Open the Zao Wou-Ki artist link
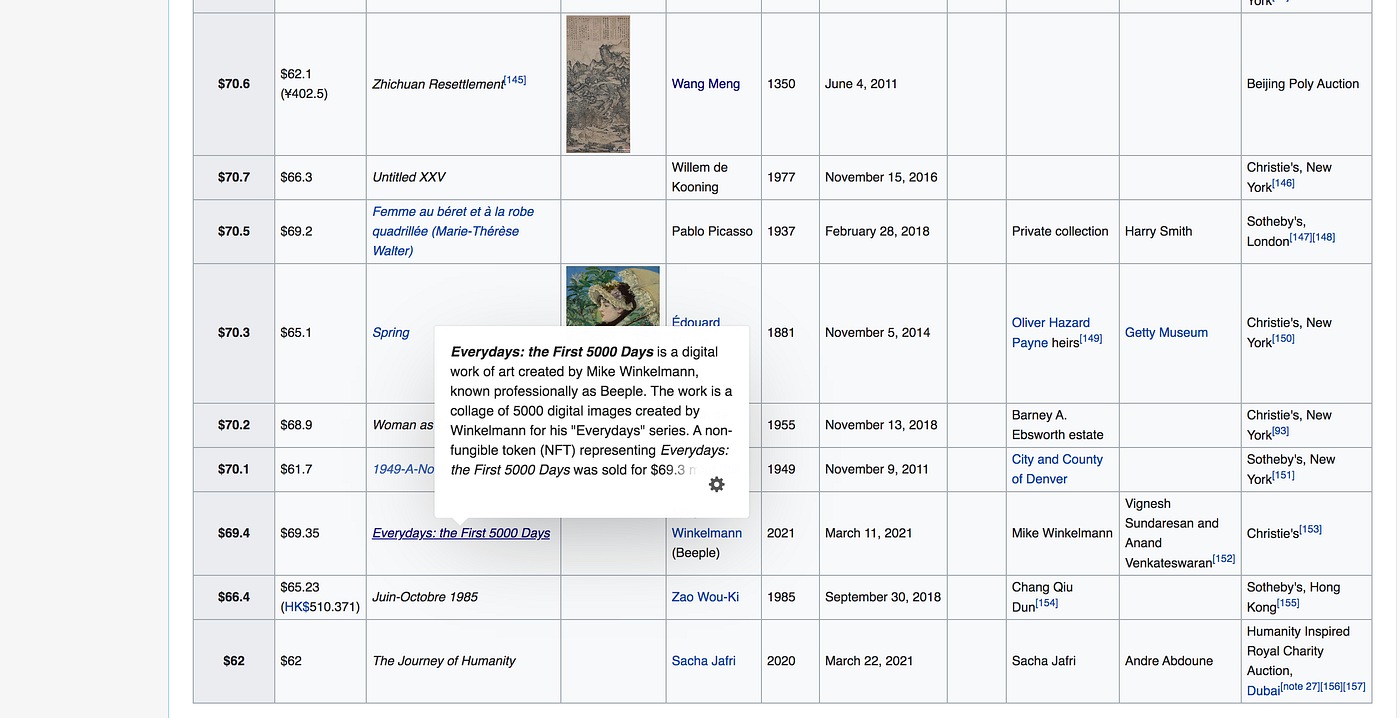The width and height of the screenshot is (1400, 718). pos(705,597)
